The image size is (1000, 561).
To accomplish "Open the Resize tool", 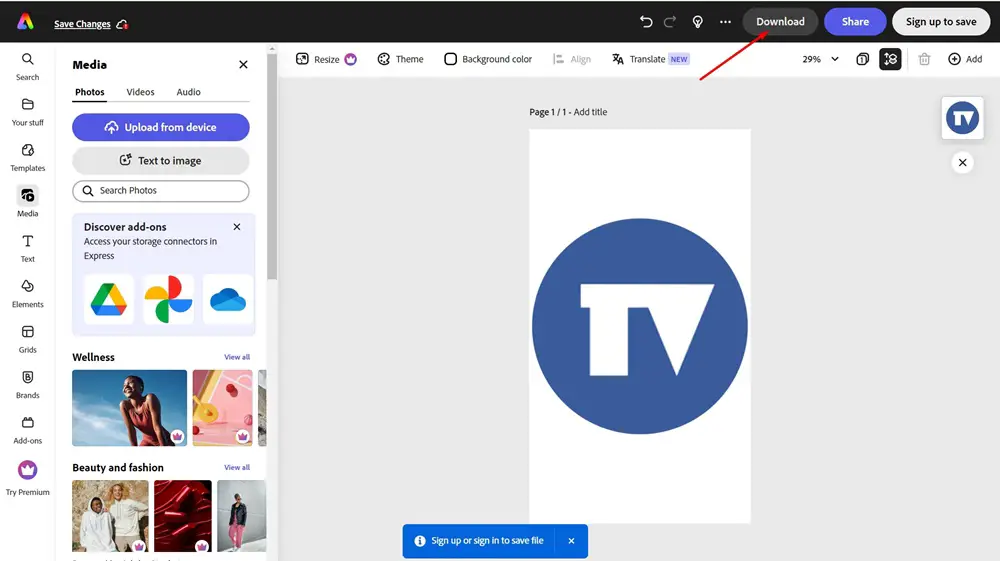I will (326, 59).
